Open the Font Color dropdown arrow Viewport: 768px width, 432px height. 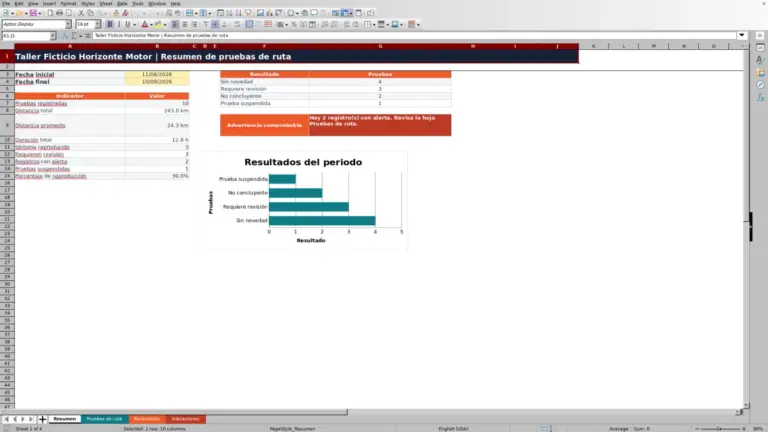[151, 24]
